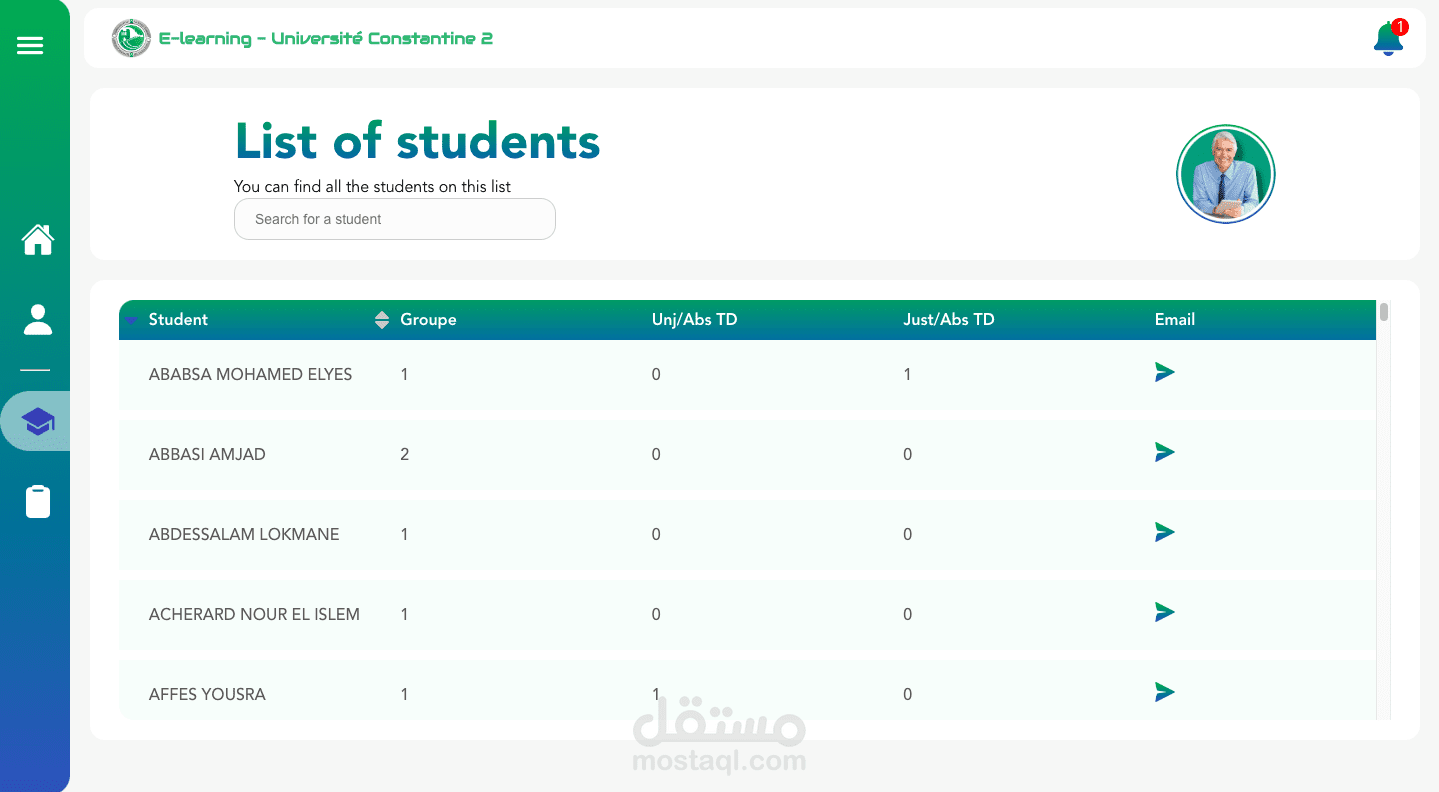Send email to AFFES YOUSRA
1439x792 pixels.
pyautogui.click(x=1164, y=693)
